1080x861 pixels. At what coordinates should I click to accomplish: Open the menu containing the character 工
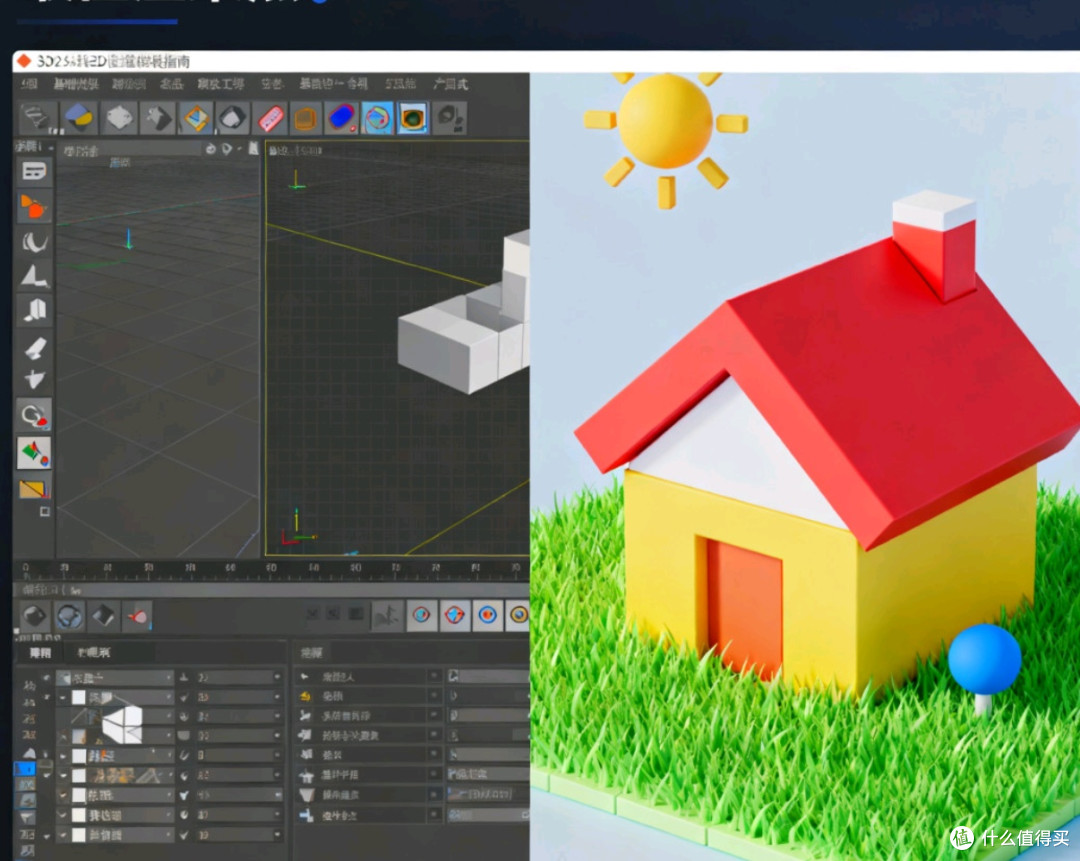(220, 84)
